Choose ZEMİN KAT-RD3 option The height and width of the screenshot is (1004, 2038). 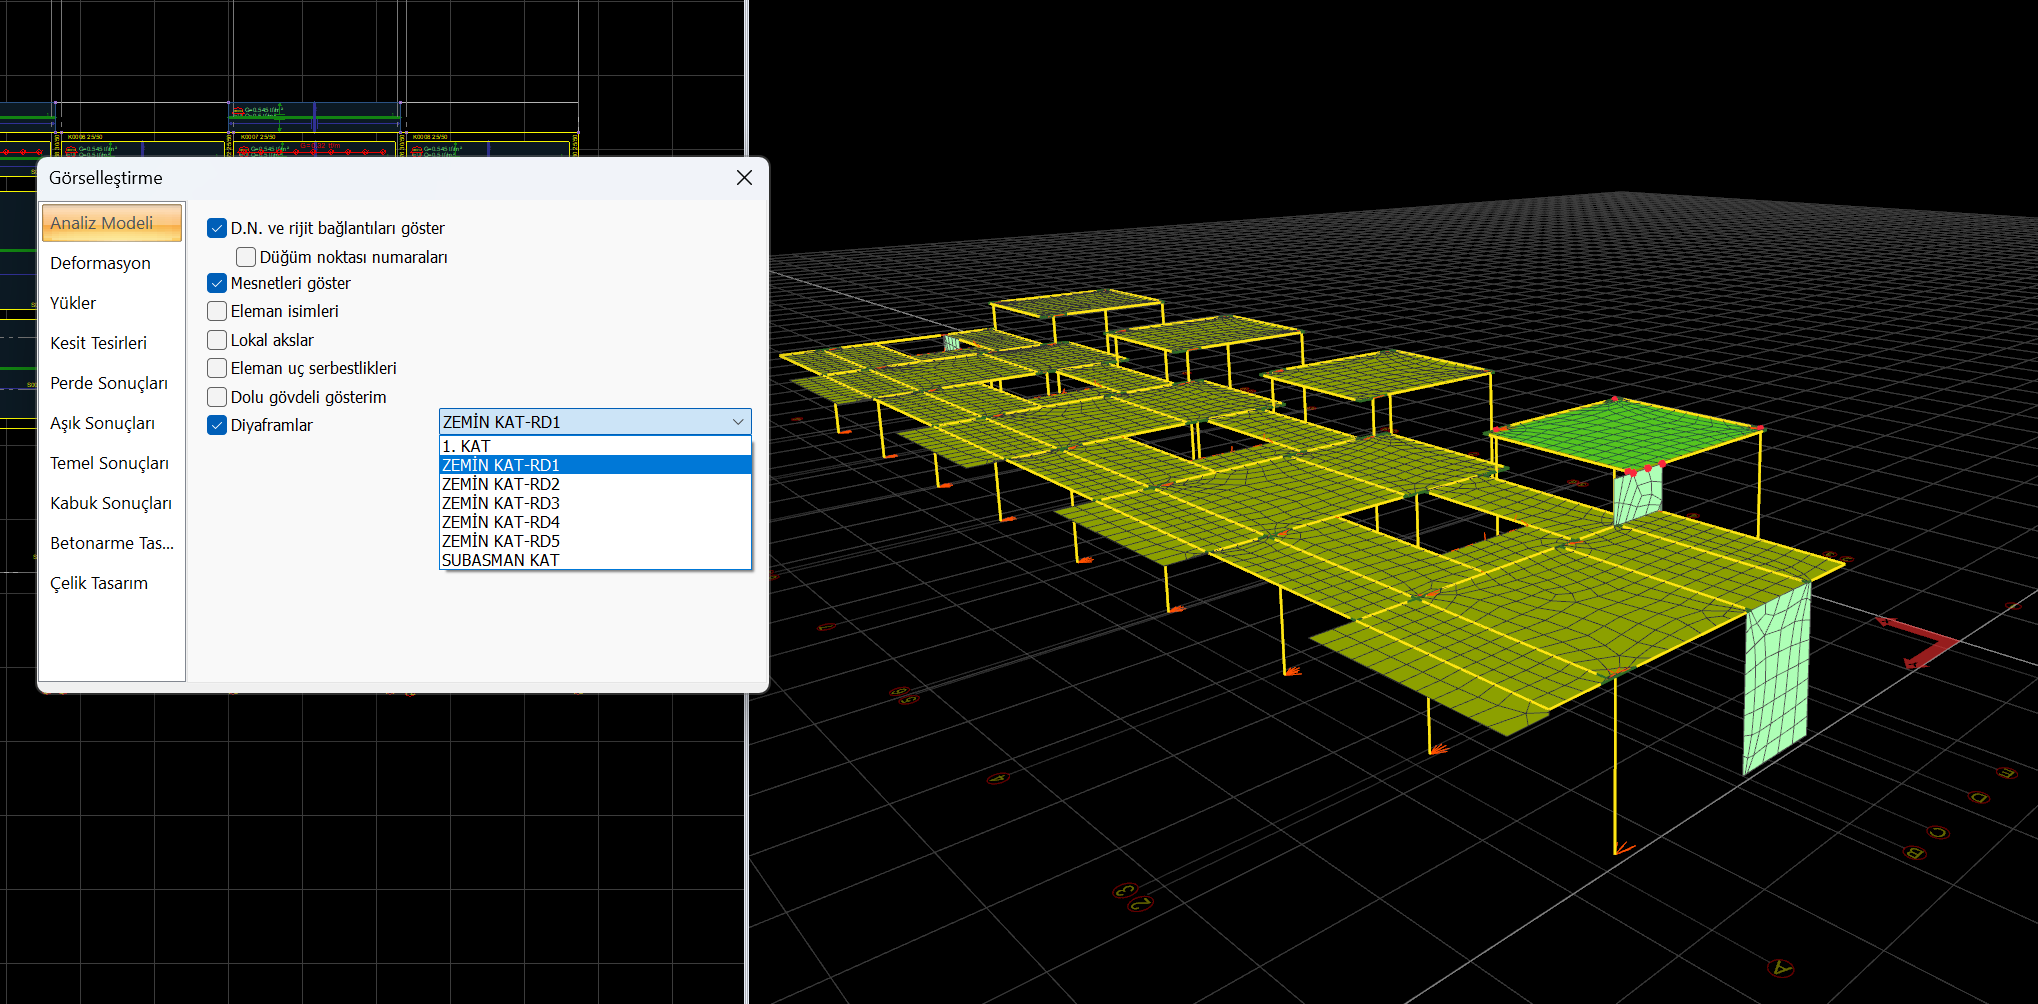pyautogui.click(x=595, y=503)
